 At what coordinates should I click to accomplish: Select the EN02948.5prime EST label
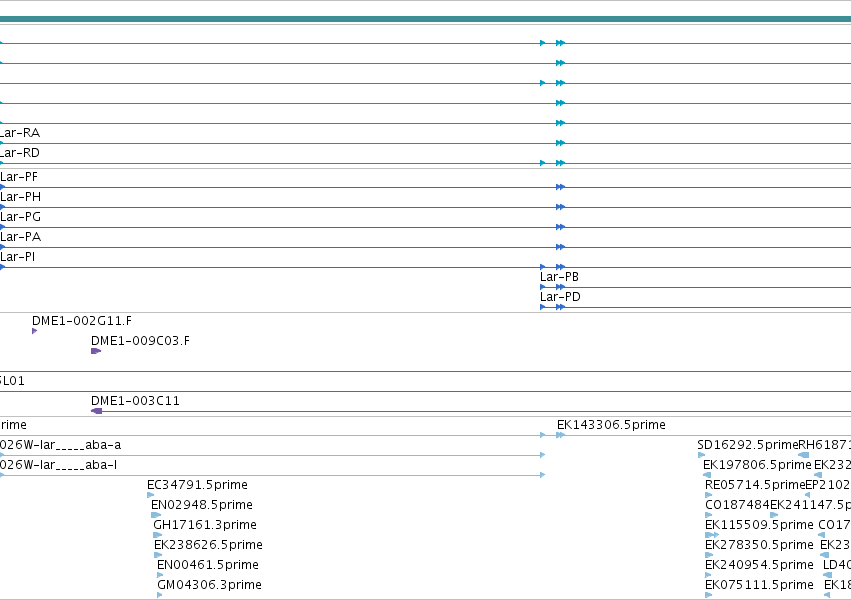coord(202,505)
